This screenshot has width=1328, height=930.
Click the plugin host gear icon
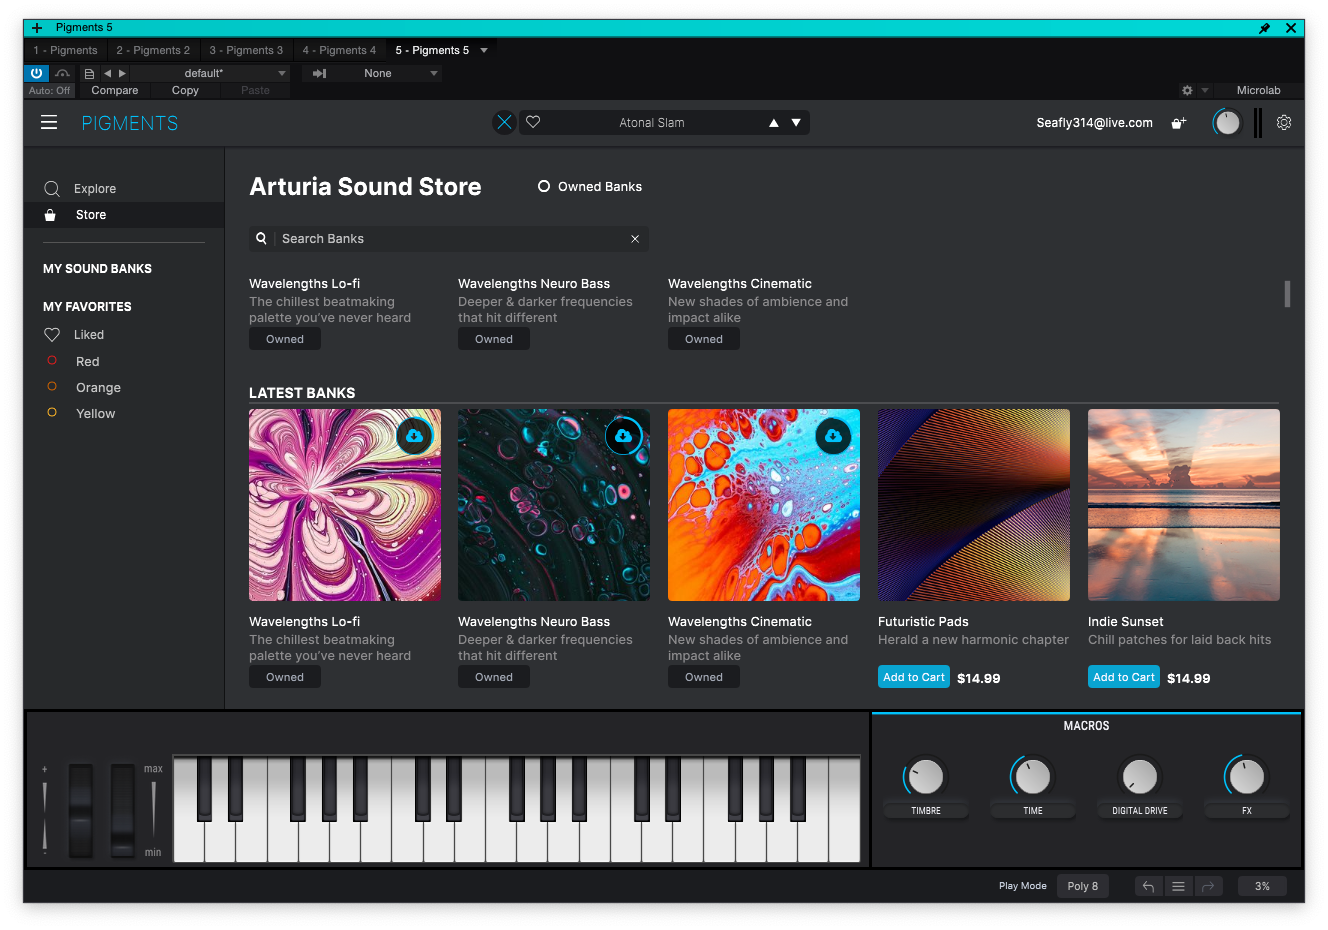pos(1187,90)
